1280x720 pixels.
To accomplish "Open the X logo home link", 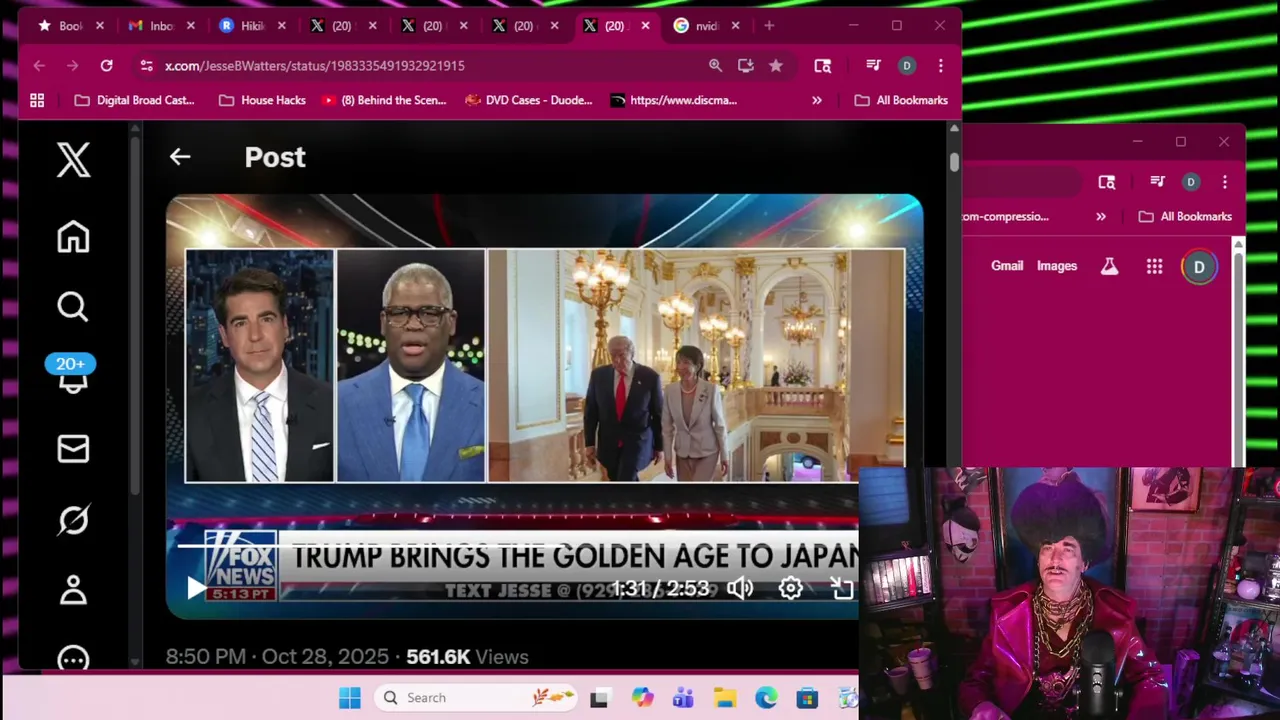I will [x=73, y=160].
